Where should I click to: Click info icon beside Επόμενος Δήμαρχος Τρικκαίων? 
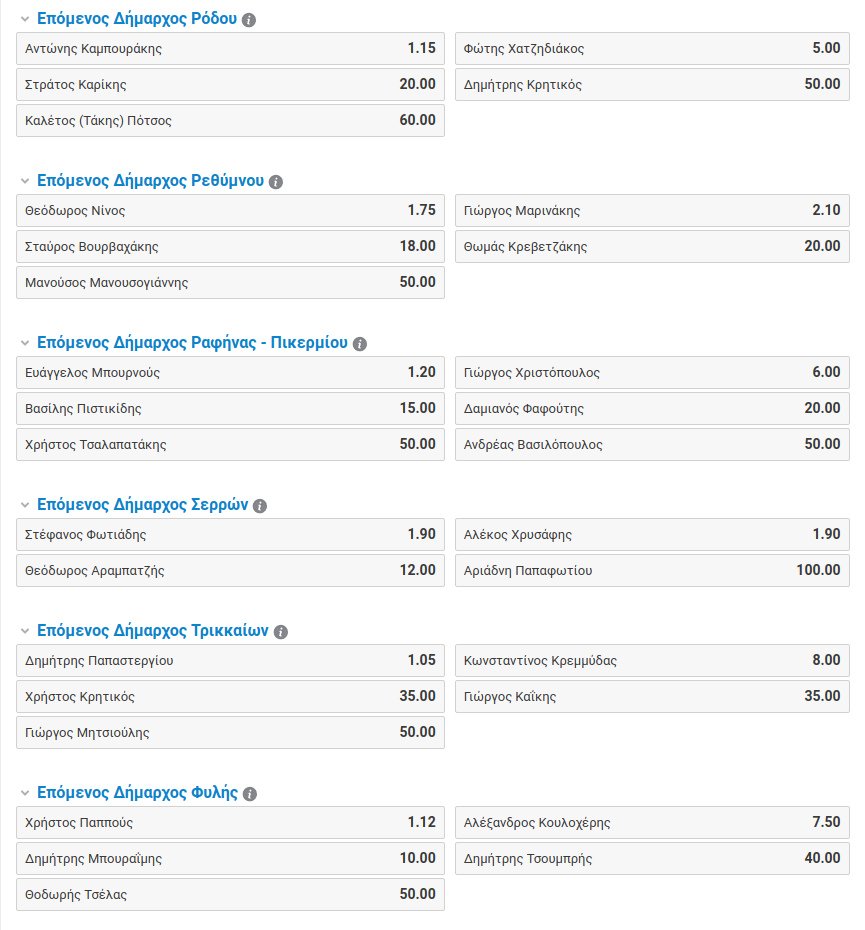(281, 632)
